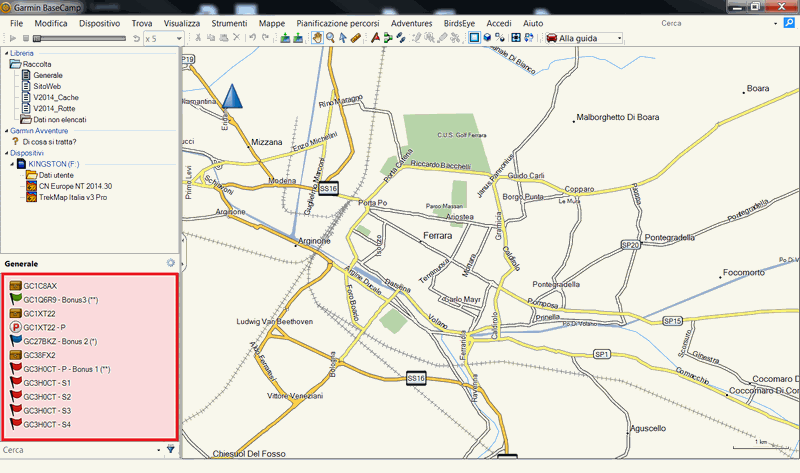The height and width of the screenshot is (473, 800).
Task: Click the greyed pencil Insert tool
Action: click(416, 38)
